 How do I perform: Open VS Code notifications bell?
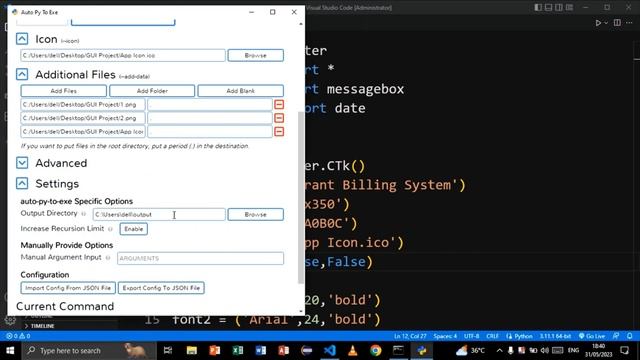click(629, 336)
